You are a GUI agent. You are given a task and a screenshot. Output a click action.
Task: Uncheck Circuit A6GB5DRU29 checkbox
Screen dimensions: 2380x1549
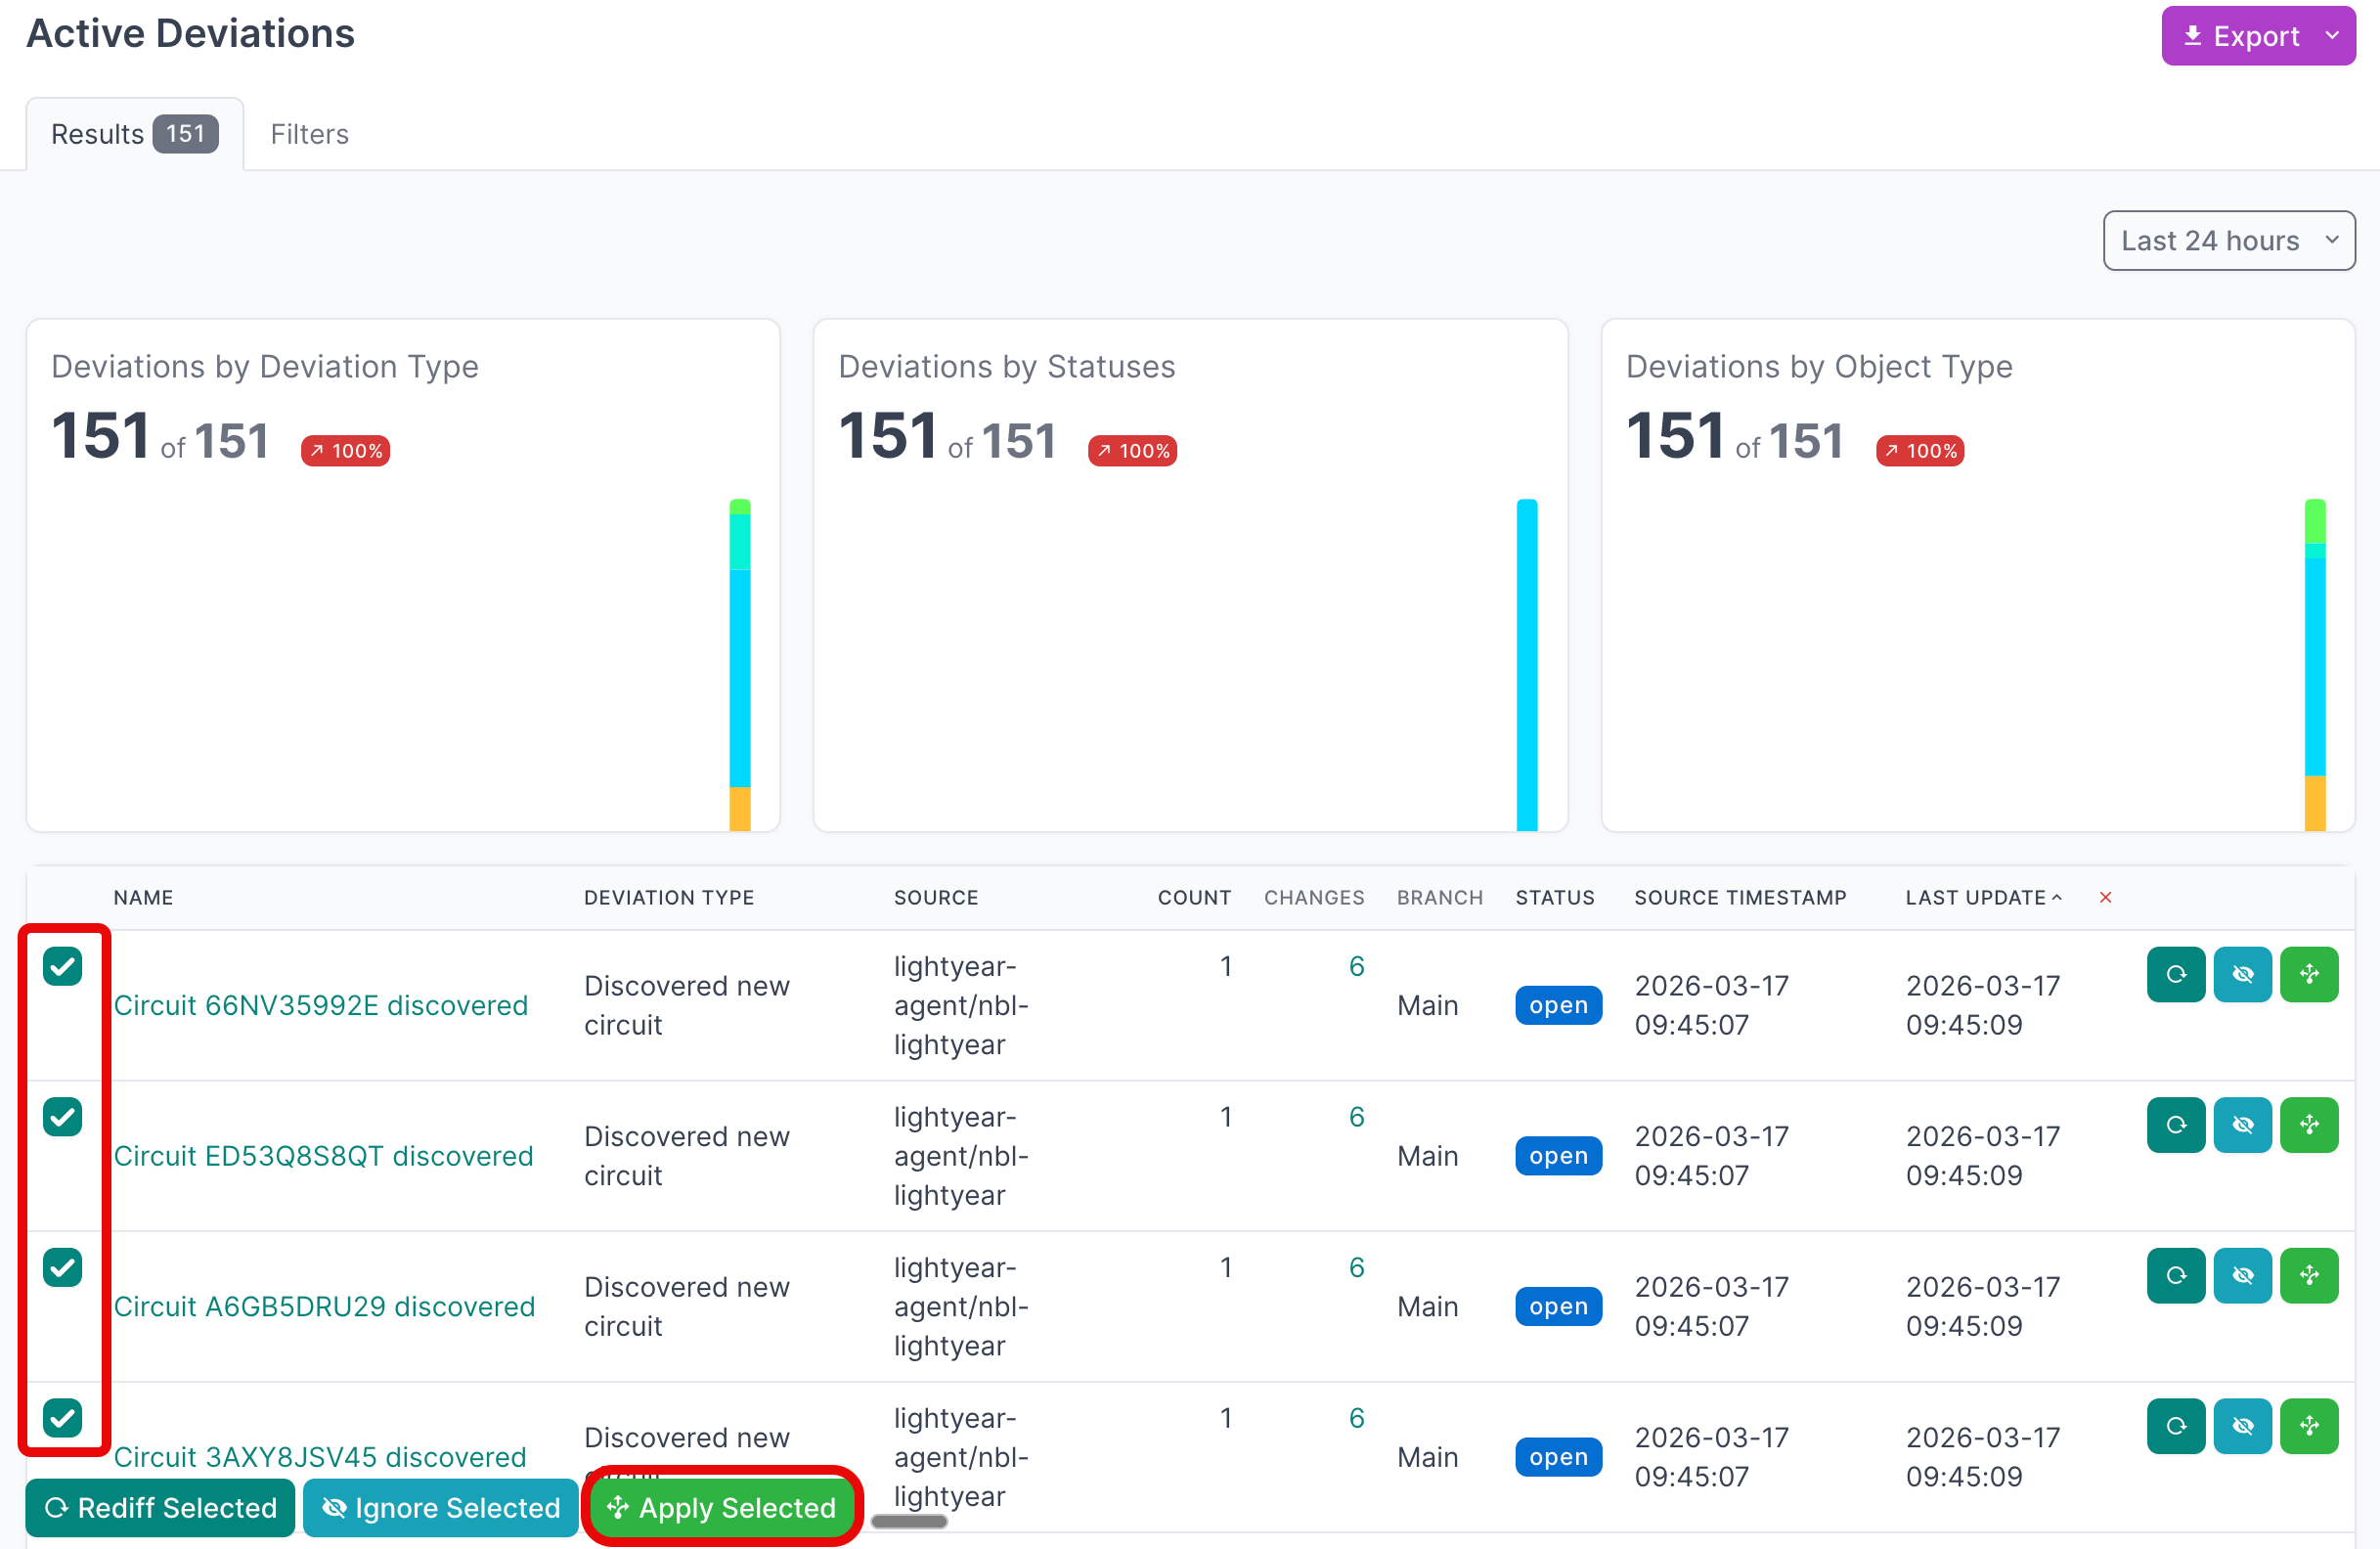point(62,1267)
